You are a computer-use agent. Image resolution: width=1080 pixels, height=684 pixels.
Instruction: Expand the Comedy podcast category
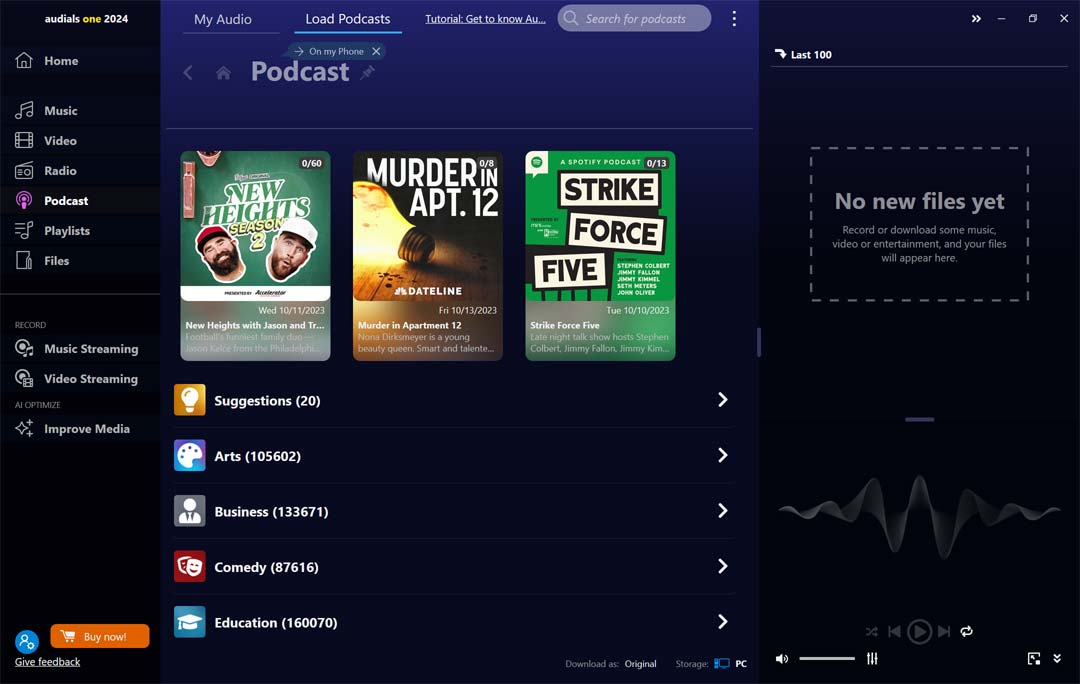click(722, 566)
